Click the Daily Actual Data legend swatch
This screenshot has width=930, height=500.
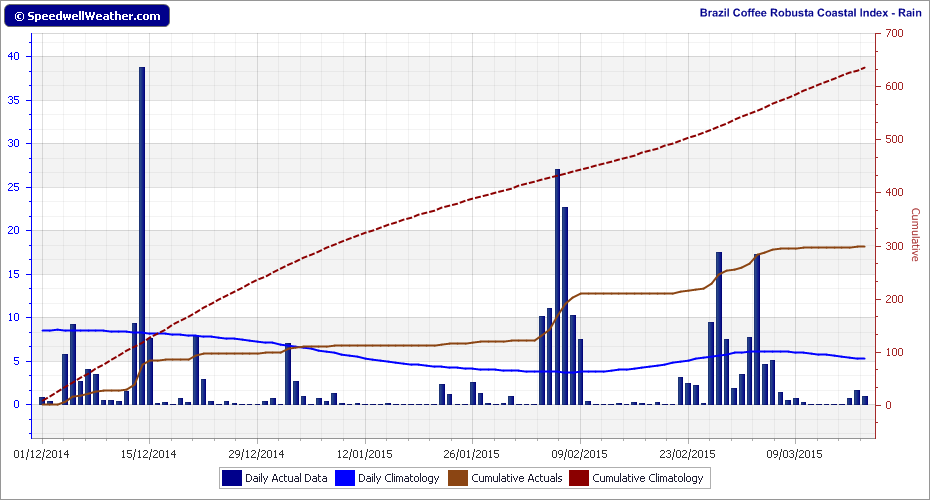232,478
